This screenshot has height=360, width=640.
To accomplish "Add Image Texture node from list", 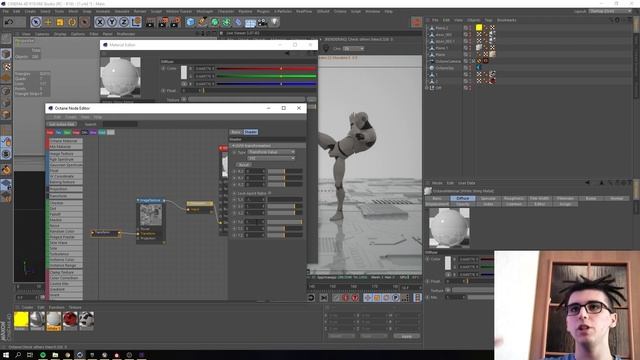I will coord(66,154).
